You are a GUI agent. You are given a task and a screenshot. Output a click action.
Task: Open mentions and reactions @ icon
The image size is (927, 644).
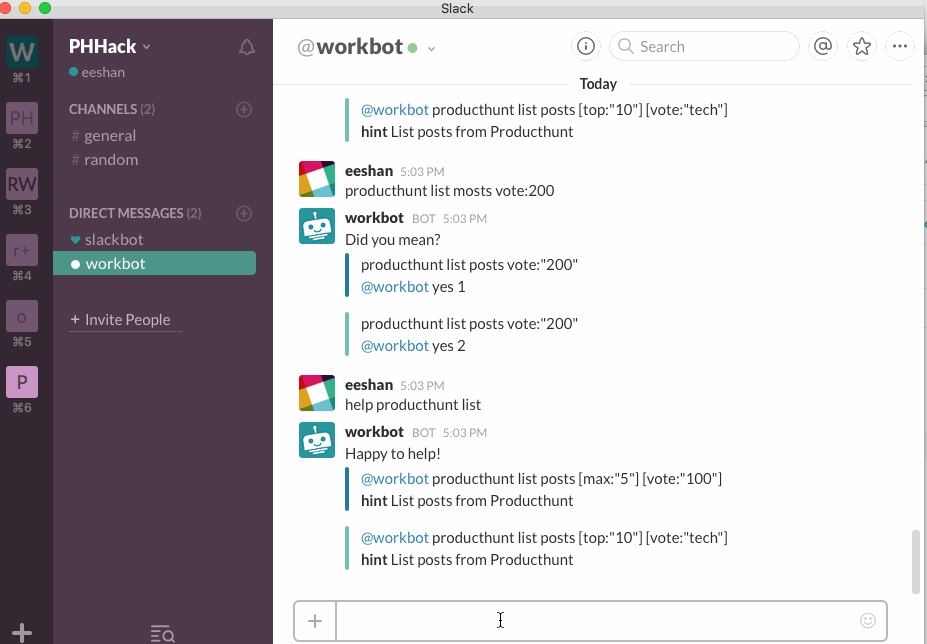tap(823, 46)
